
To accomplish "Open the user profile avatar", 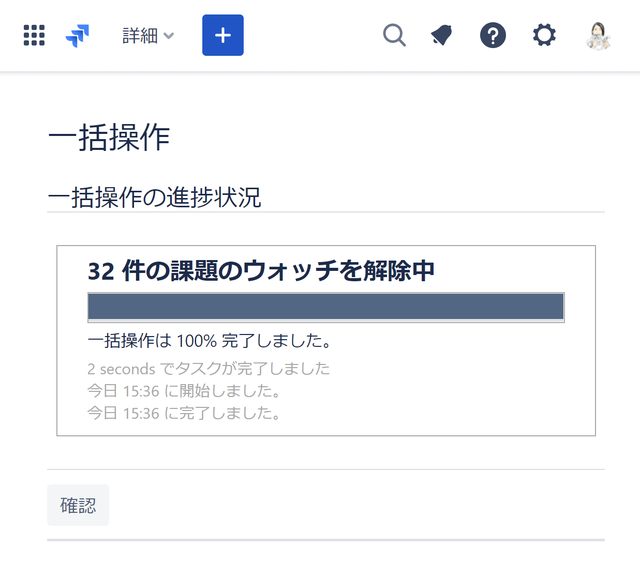I will [x=598, y=36].
